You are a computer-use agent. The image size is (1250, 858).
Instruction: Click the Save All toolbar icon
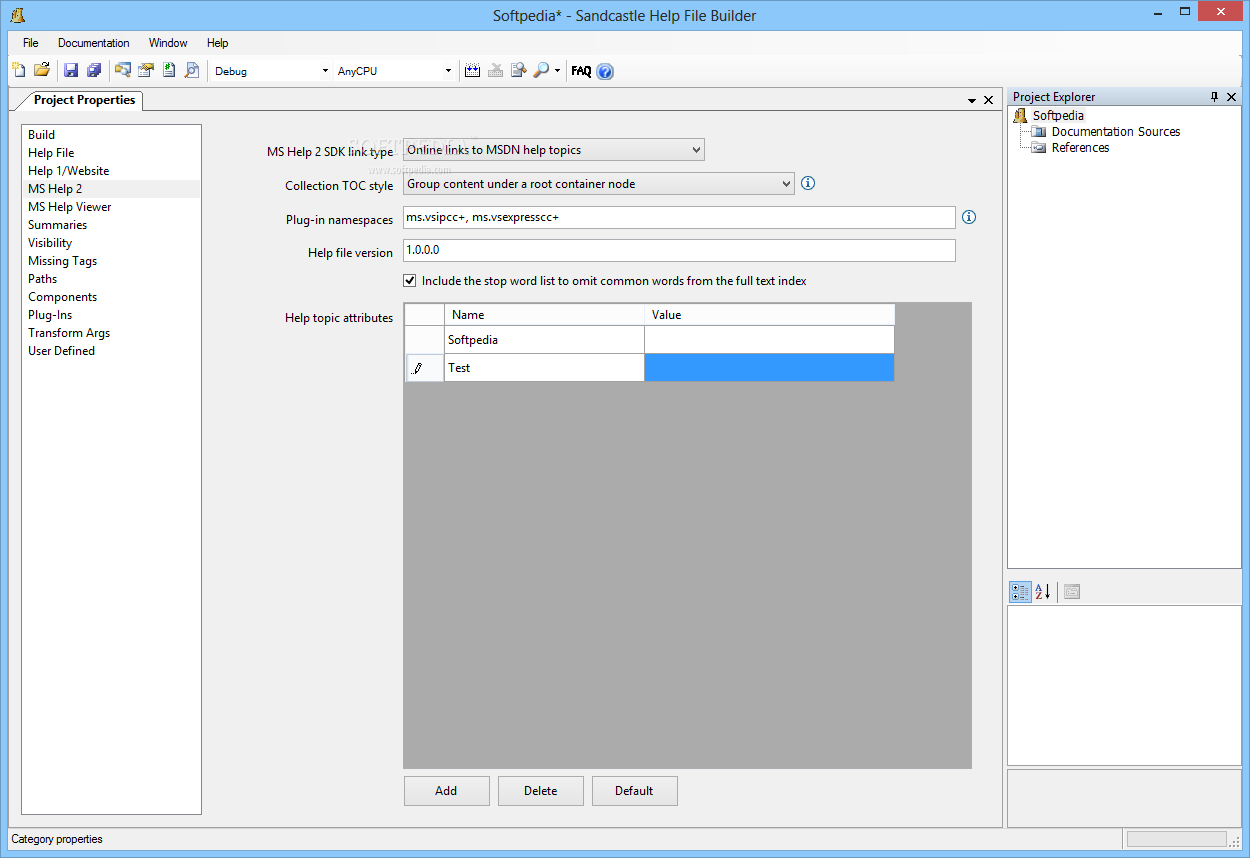tap(94, 70)
